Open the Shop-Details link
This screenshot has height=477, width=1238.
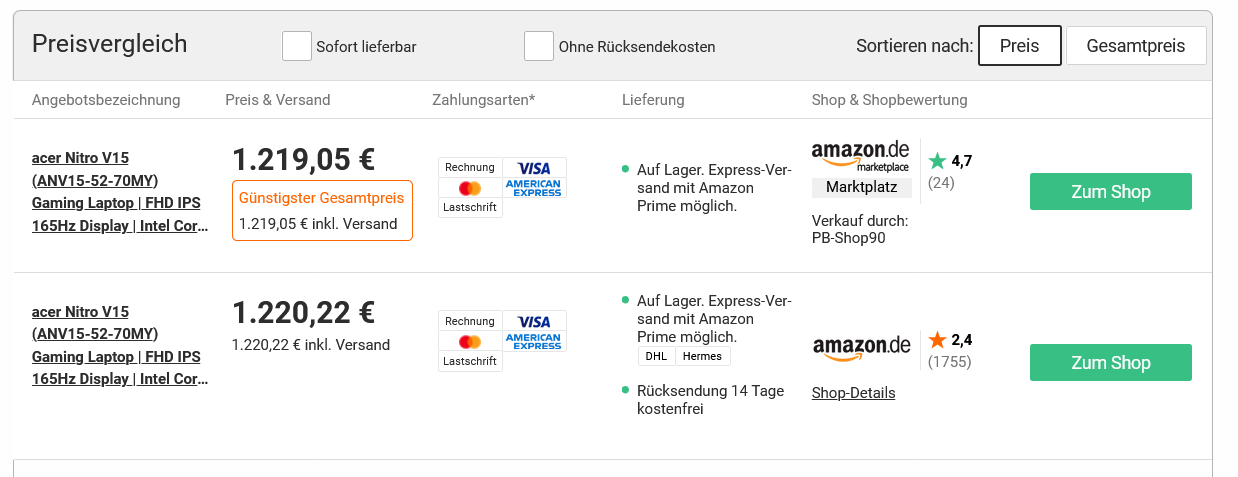tap(853, 393)
